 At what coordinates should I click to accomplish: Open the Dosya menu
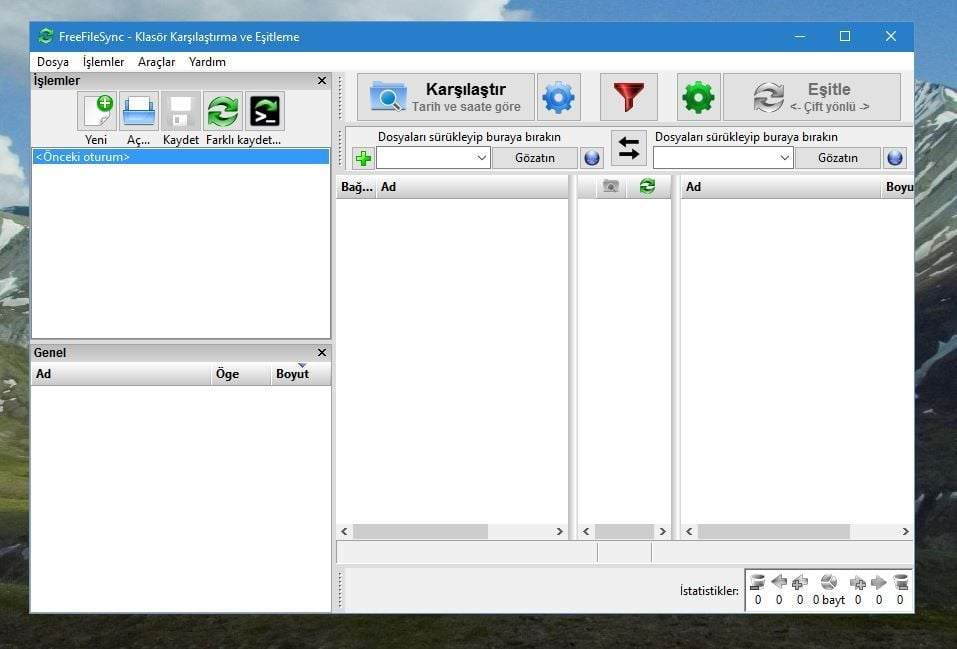pos(52,62)
